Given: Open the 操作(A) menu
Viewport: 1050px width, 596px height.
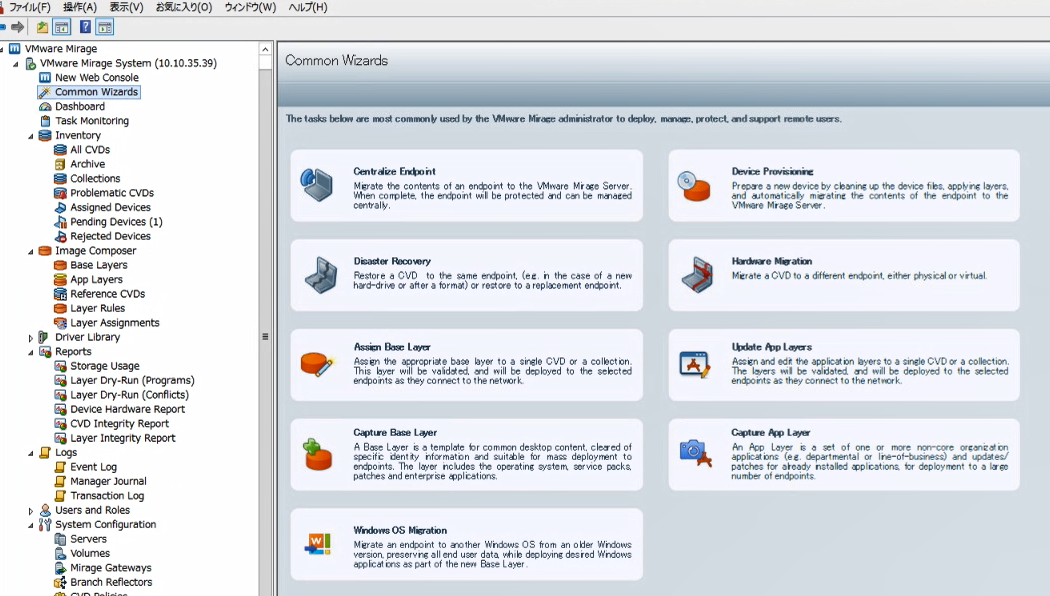Looking at the screenshot, I should coord(80,7).
